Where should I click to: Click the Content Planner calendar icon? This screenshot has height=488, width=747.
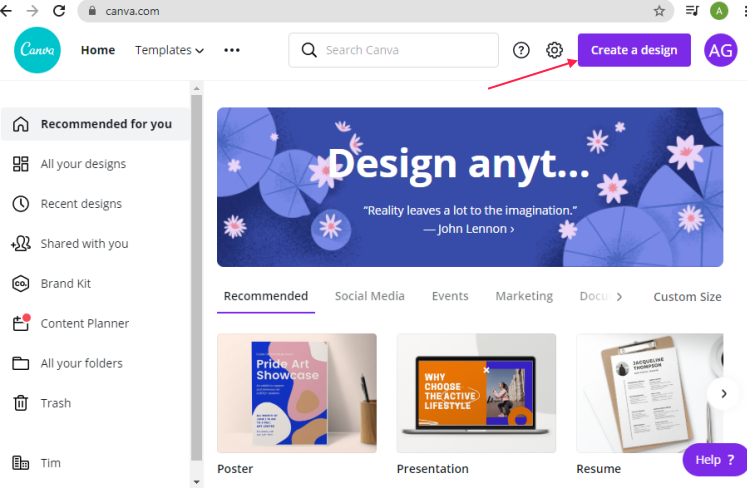tap(21, 323)
